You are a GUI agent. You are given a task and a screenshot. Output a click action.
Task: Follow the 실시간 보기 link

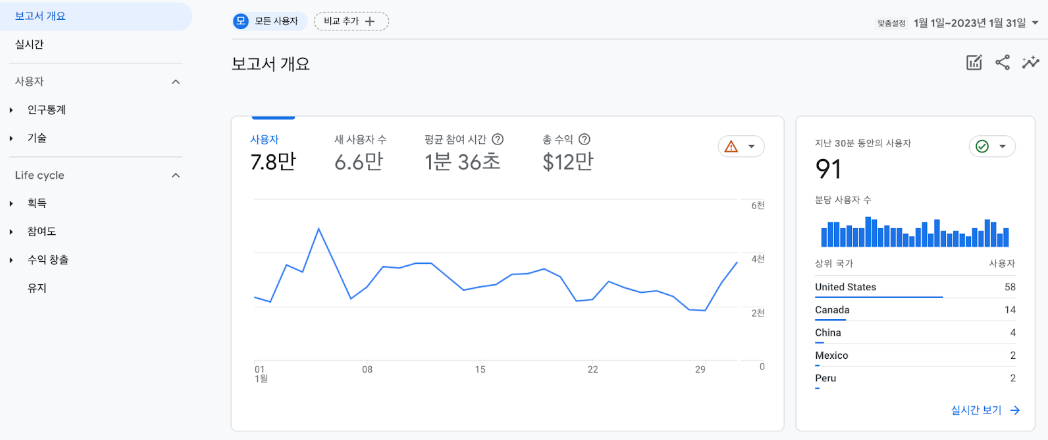985,410
